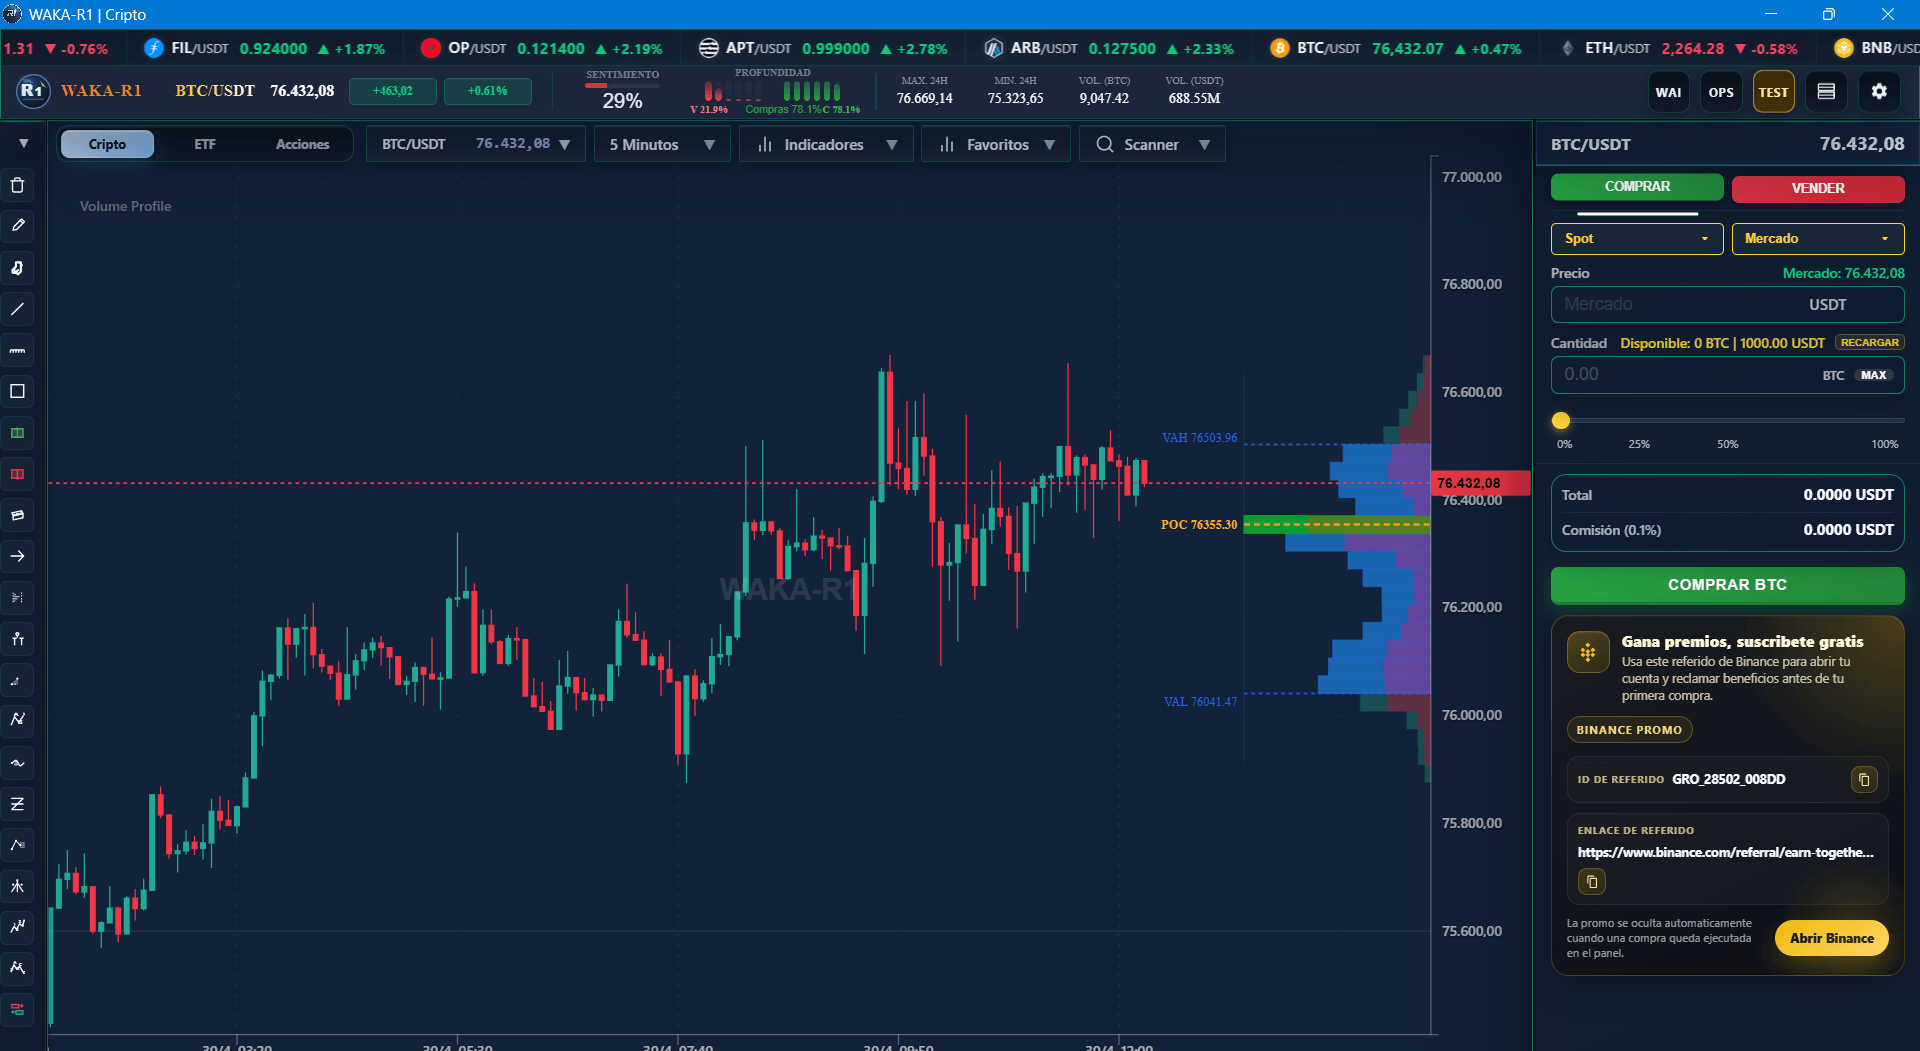The height and width of the screenshot is (1051, 1920).
Task: Select the VENDER tab
Action: point(1818,188)
